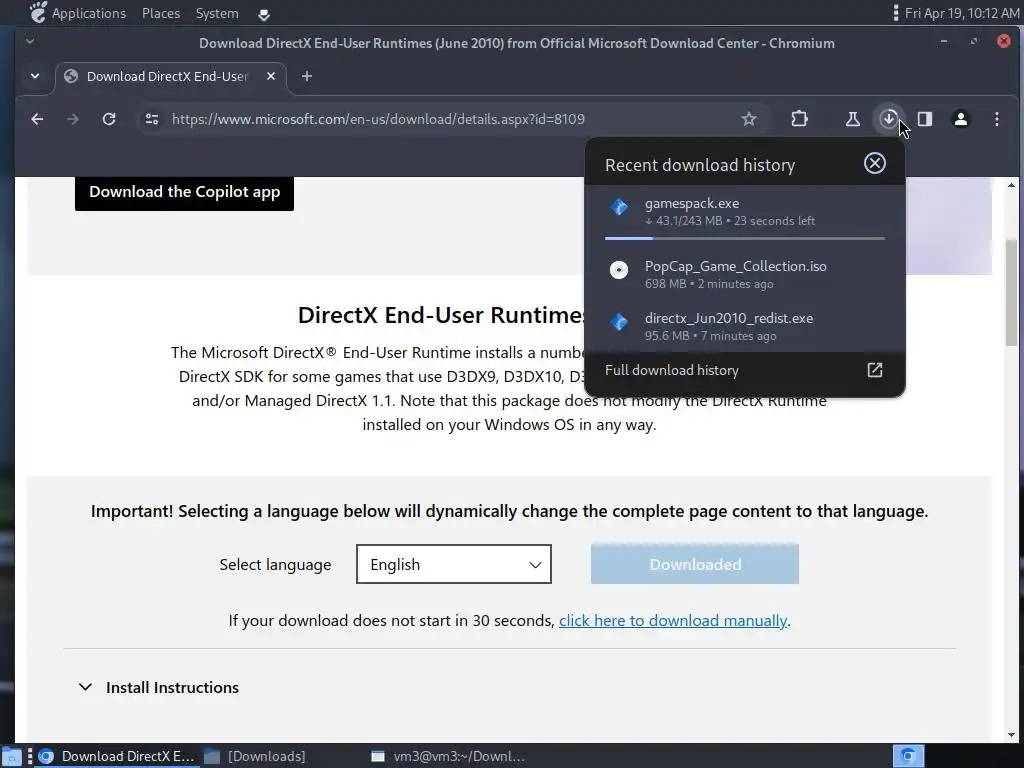Open the Extensions puzzle icon
The image size is (1024, 768).
click(799, 119)
